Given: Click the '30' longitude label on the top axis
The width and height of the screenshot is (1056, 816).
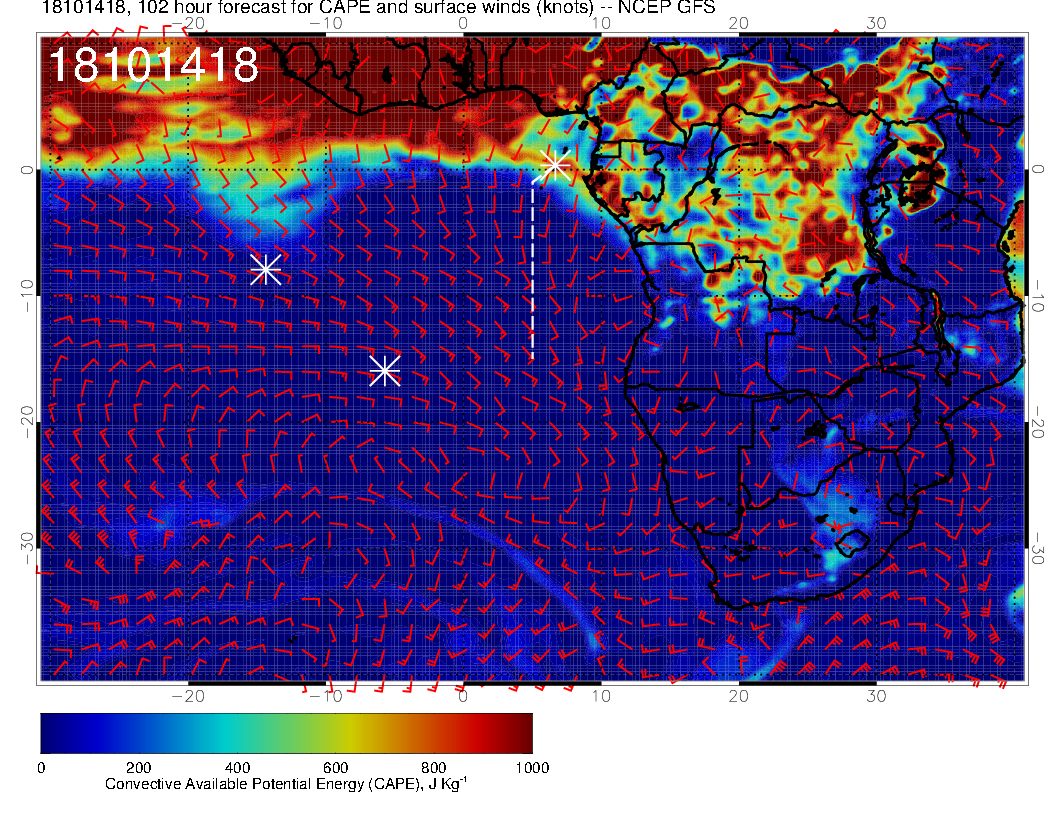Looking at the screenshot, I should (x=876, y=24).
